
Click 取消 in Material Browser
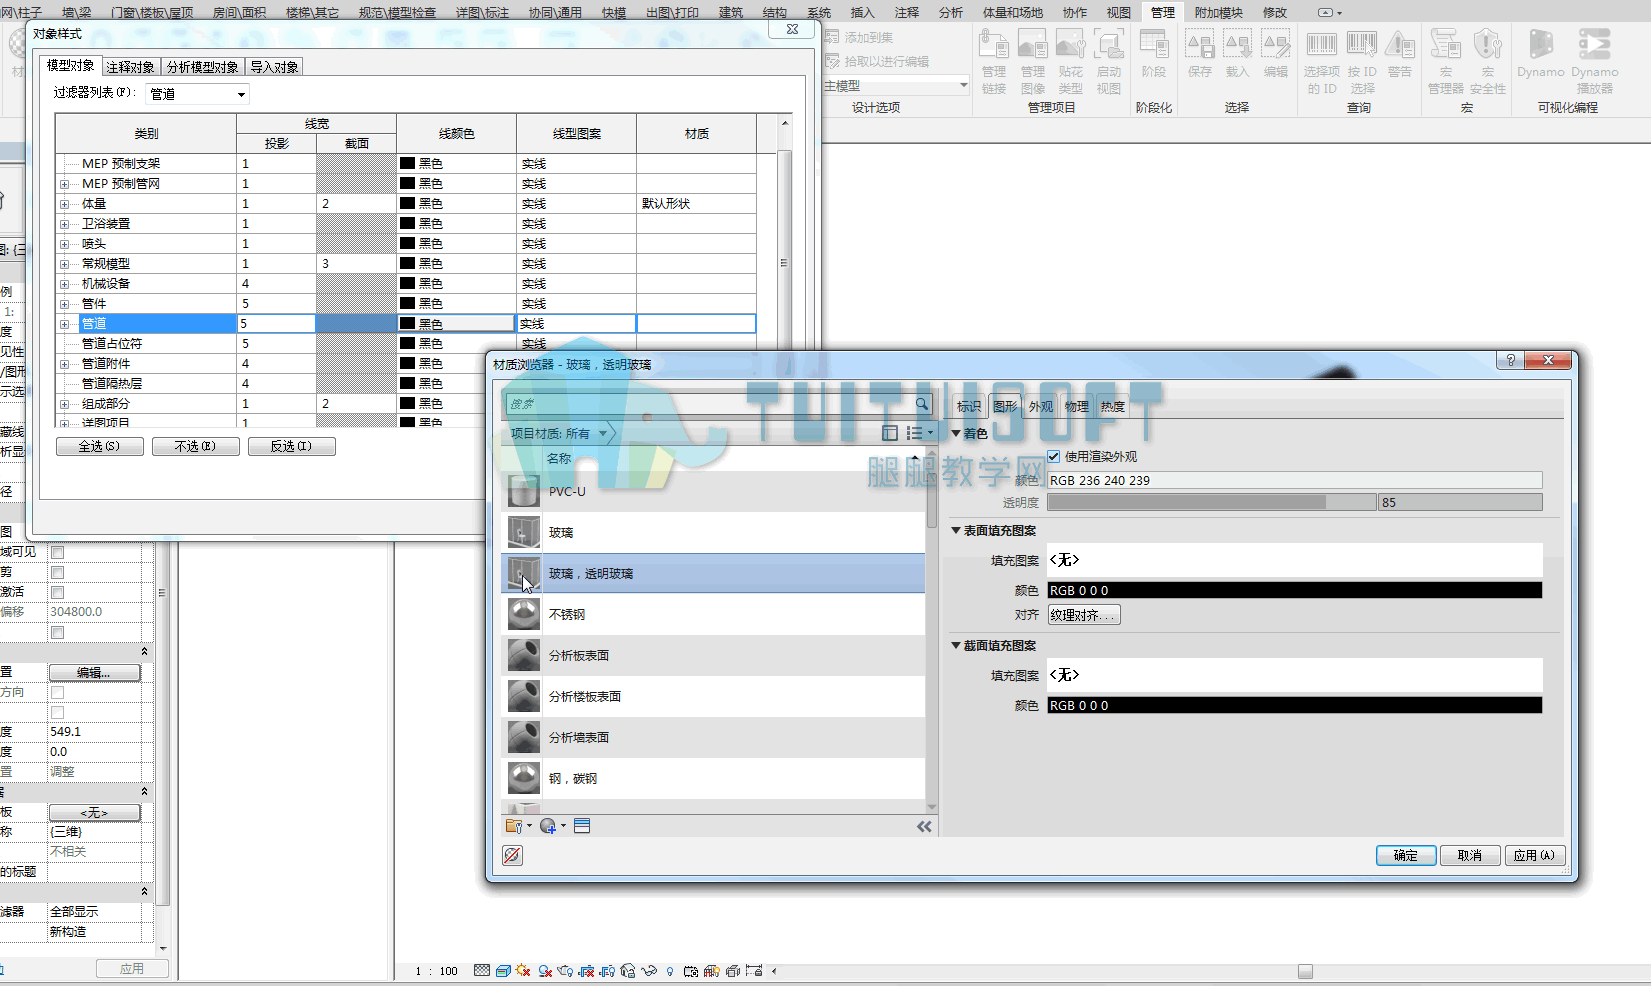click(x=1470, y=855)
